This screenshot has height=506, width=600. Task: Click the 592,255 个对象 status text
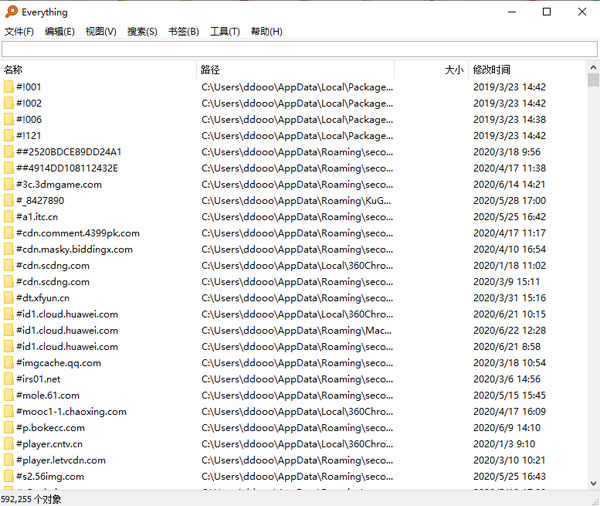31,499
